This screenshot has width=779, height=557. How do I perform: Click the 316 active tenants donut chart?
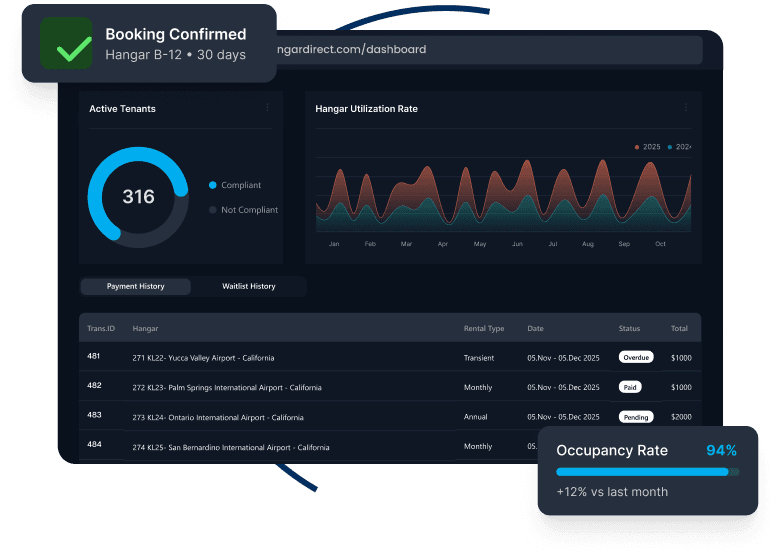138,197
